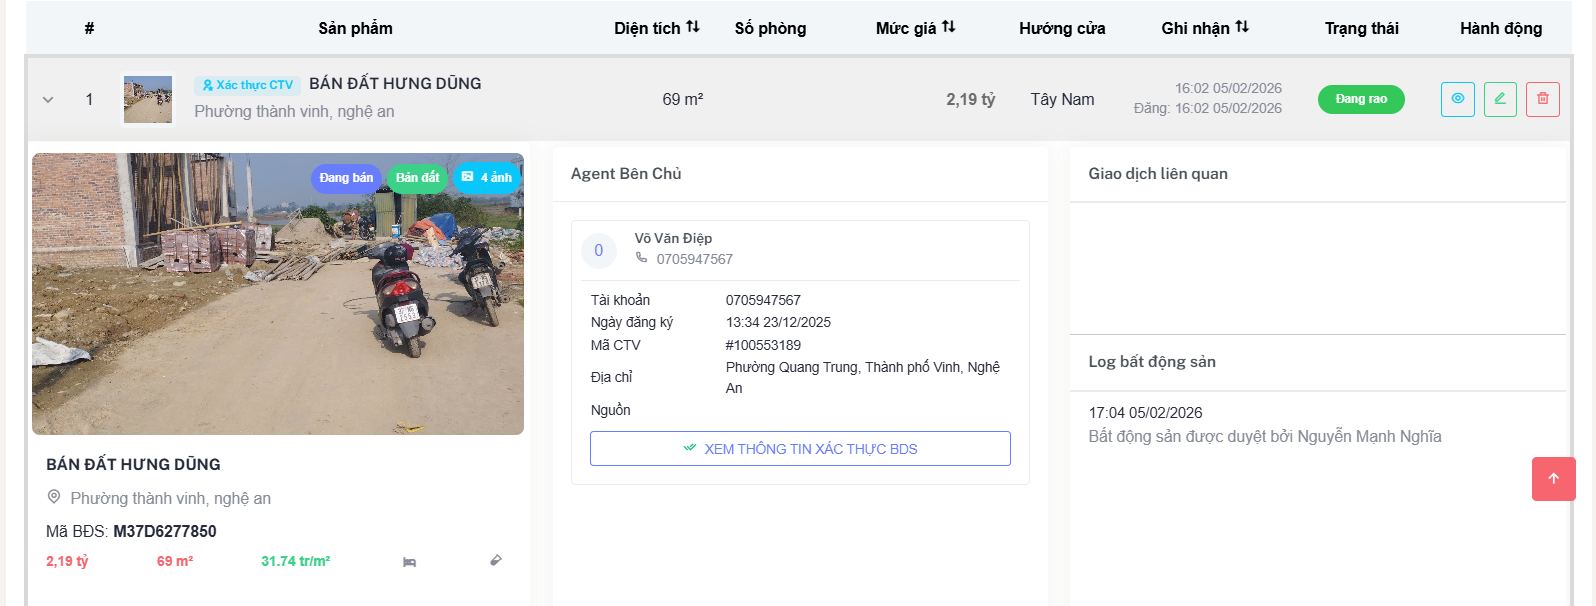
Task: Click the Hành động column header
Action: click(x=1501, y=28)
